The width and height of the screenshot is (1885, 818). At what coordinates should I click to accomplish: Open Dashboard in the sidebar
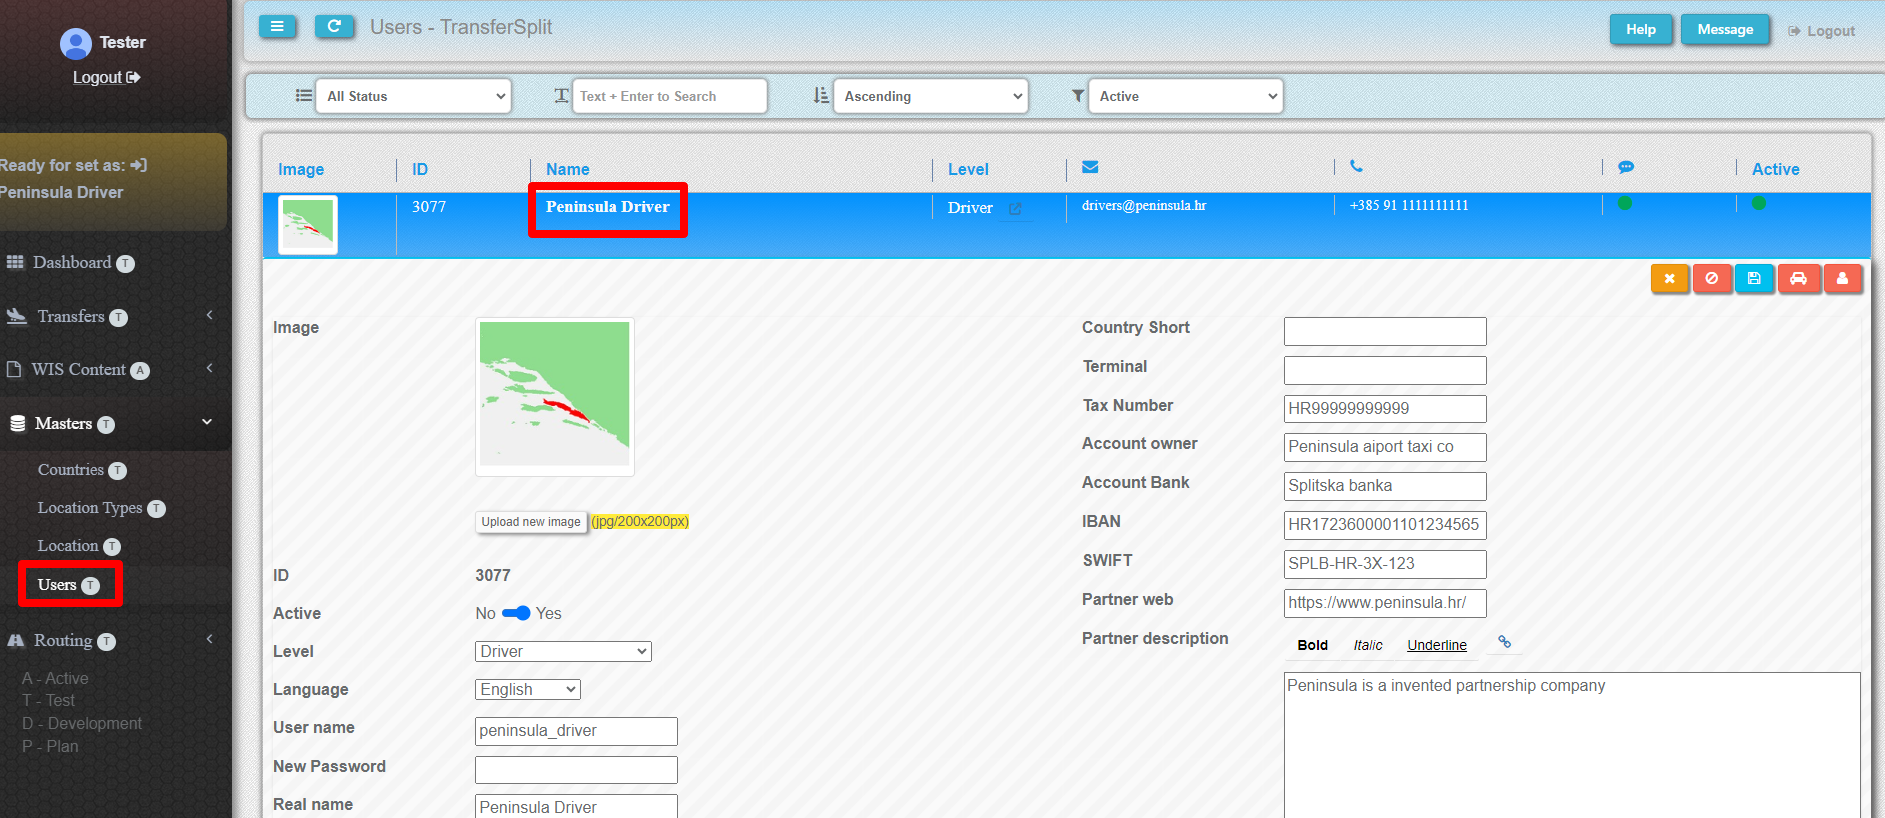point(72,263)
